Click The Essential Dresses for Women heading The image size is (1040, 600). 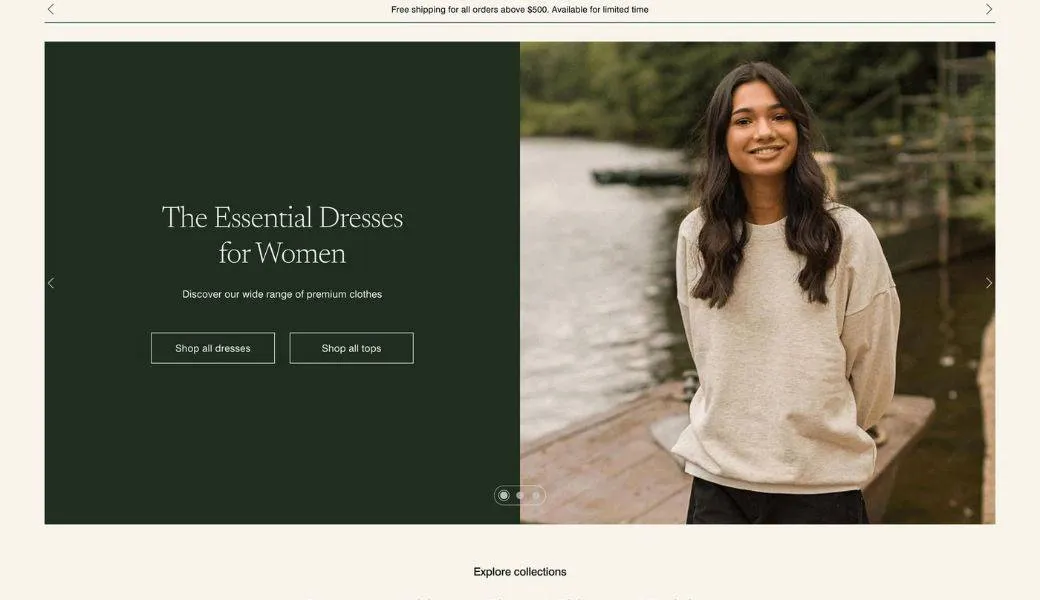(283, 235)
